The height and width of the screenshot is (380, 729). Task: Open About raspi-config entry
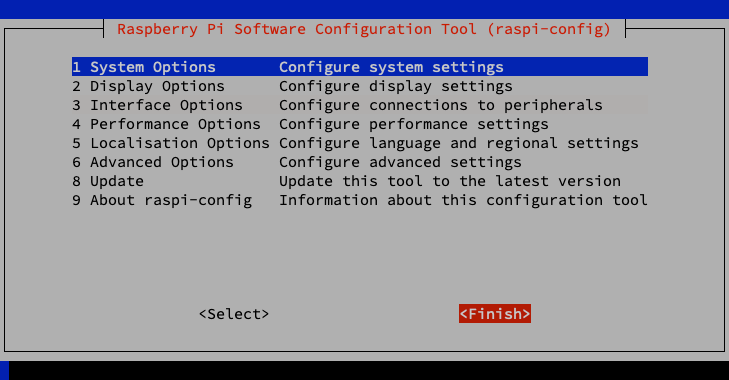tap(360, 200)
